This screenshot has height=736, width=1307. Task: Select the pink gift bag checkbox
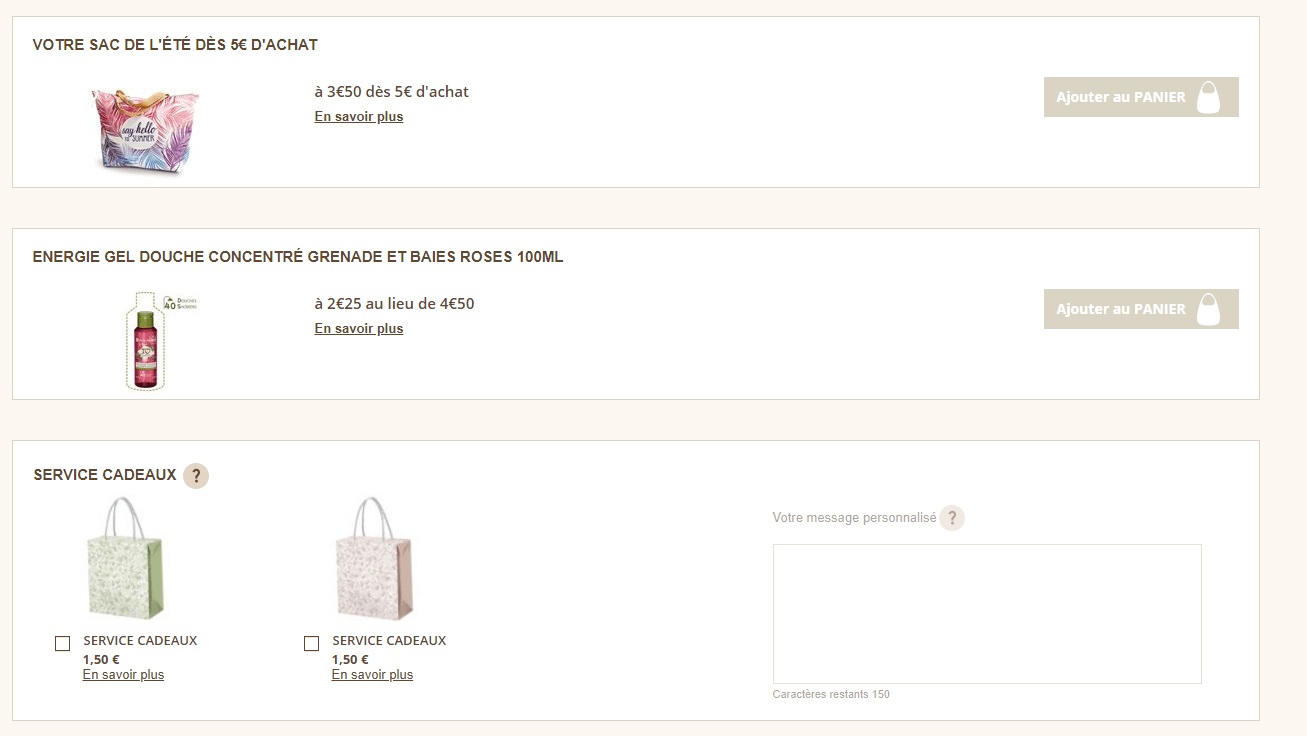[311, 644]
